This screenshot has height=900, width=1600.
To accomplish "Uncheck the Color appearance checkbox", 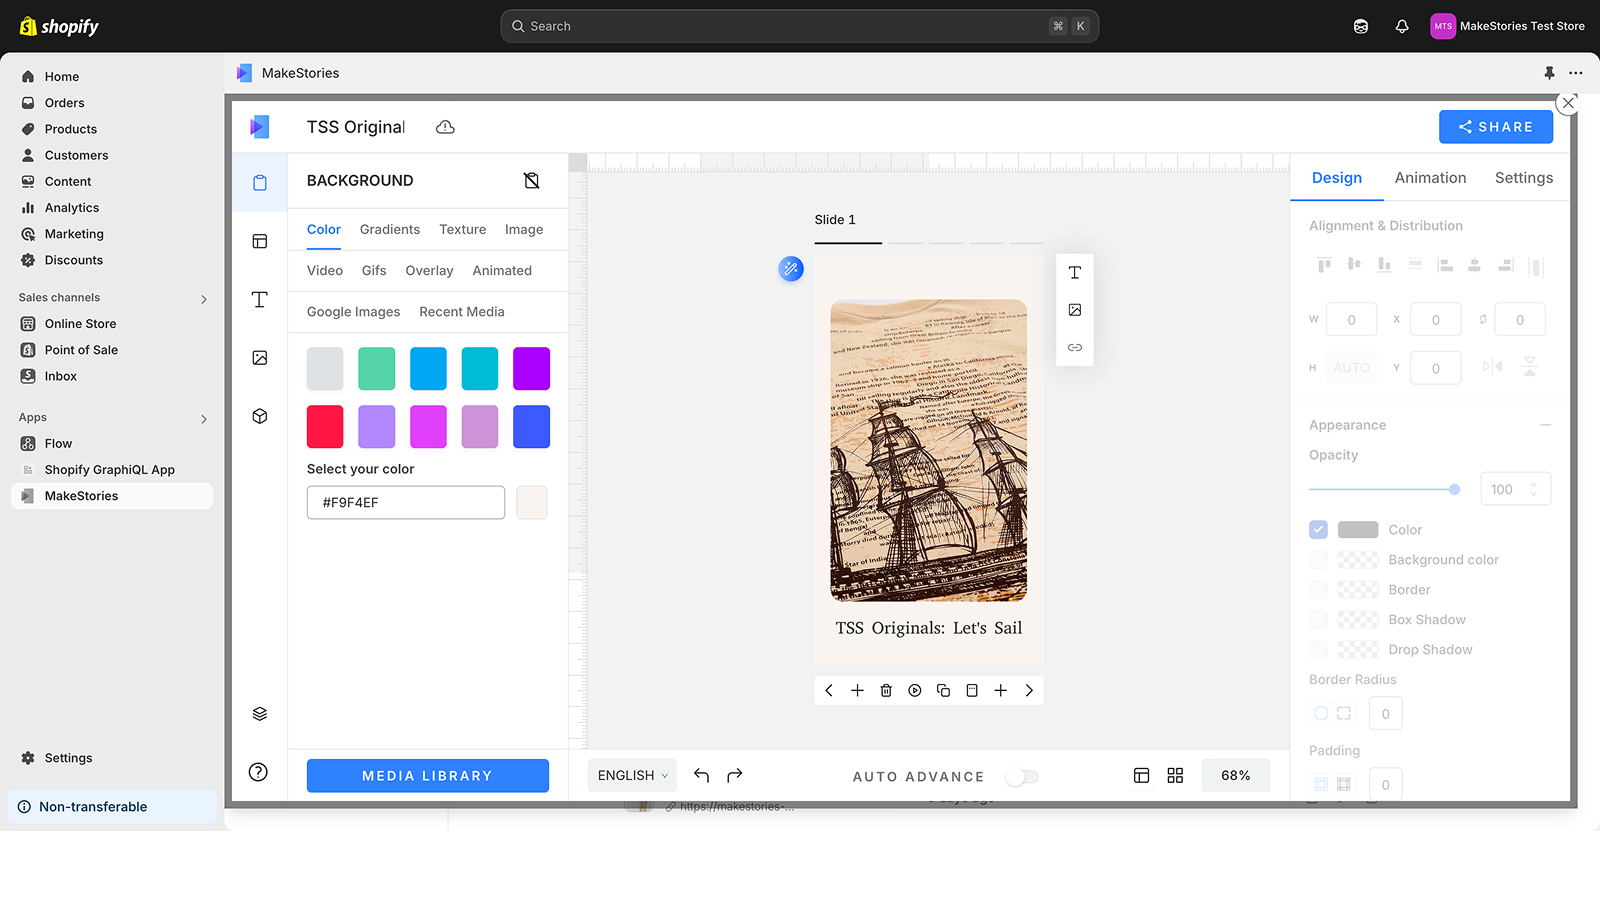I will point(1318,529).
